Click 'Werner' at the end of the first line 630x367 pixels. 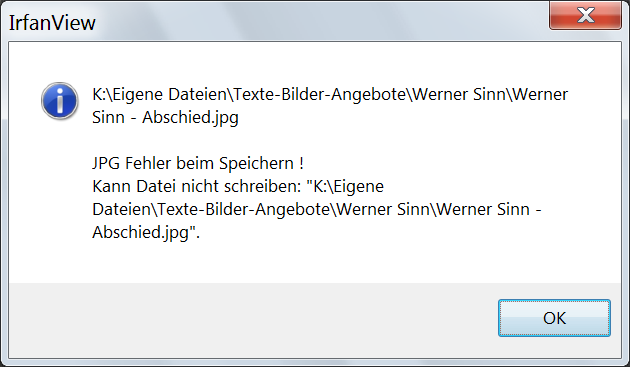tap(540, 95)
